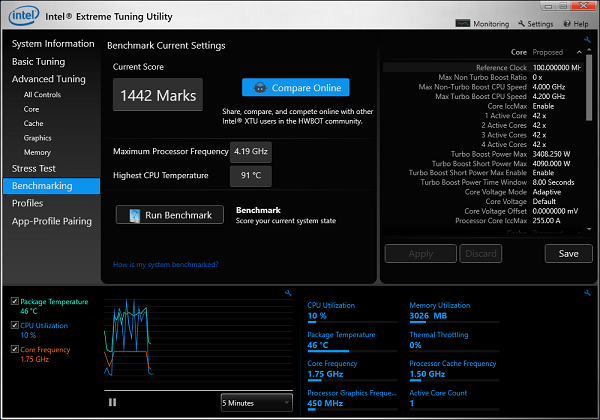Open 'How is my system benchmarked?' link
This screenshot has width=600, height=420.
tap(166, 264)
